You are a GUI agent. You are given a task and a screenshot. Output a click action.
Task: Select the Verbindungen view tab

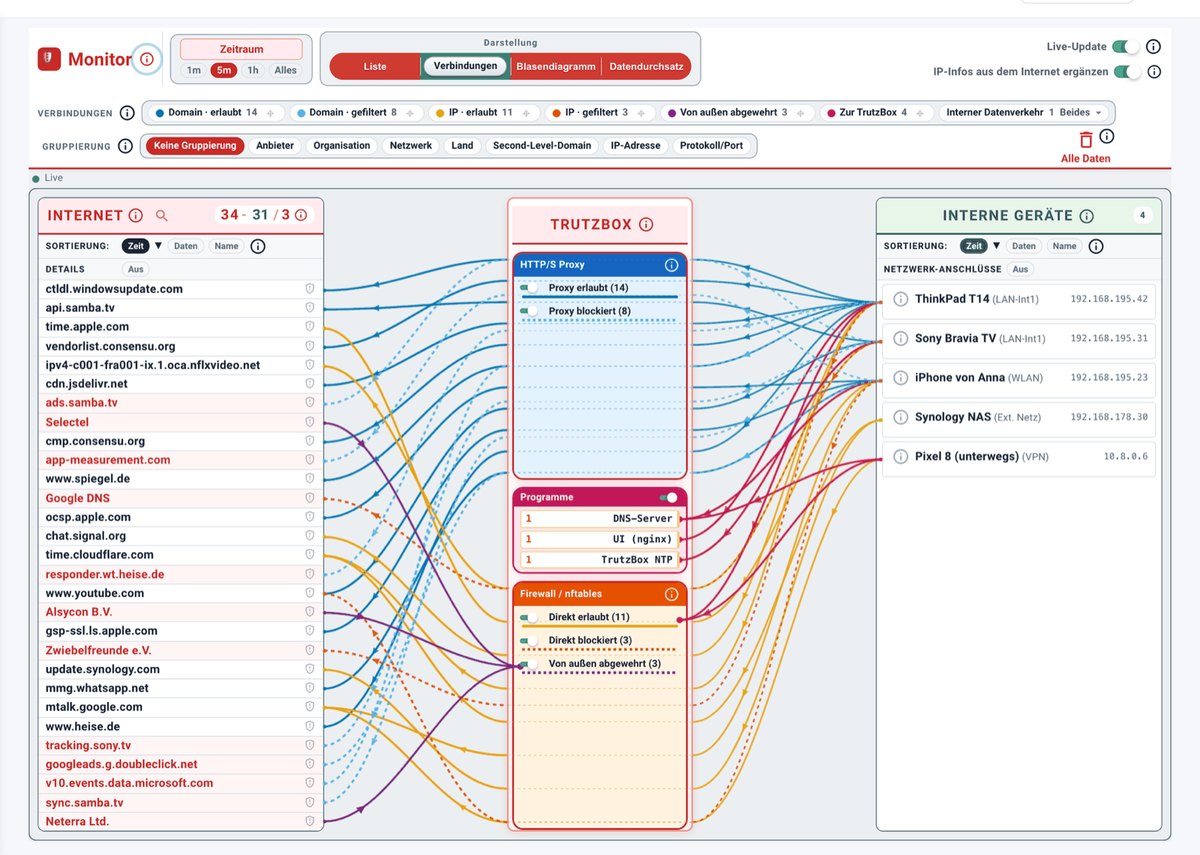[465, 67]
